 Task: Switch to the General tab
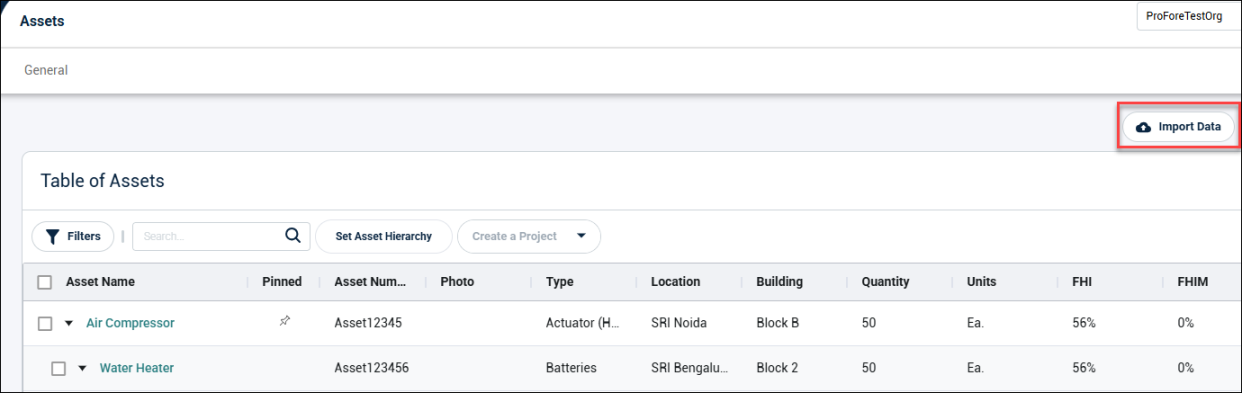[x=46, y=71]
